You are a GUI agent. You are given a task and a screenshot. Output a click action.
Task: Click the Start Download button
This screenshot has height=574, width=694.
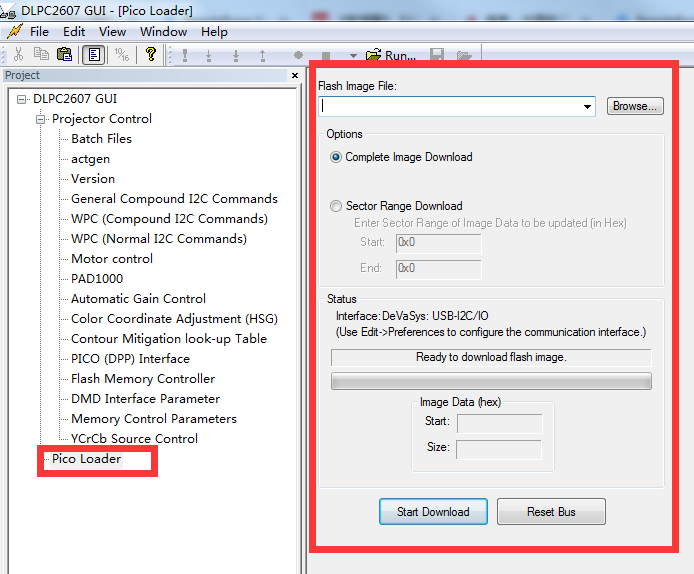click(433, 512)
